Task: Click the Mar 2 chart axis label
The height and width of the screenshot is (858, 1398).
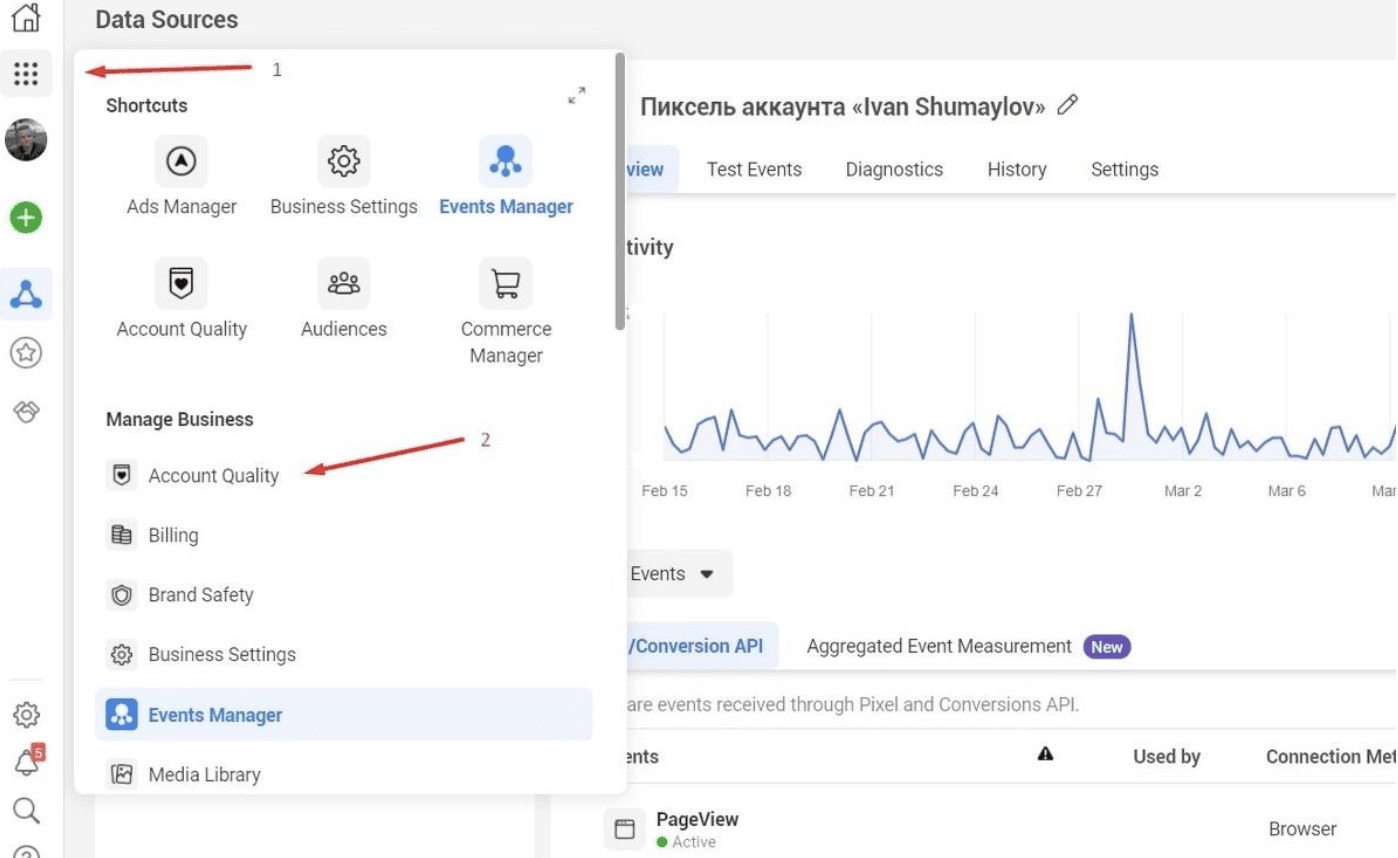Action: [1182, 491]
